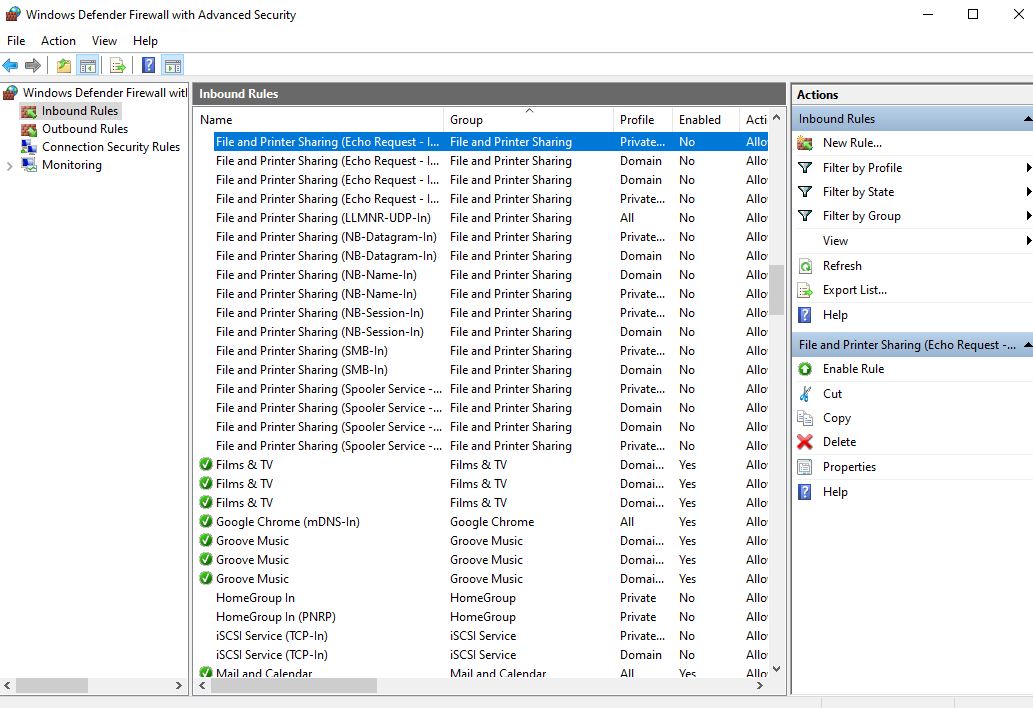The width and height of the screenshot is (1033, 708).
Task: Click the Filter by State funnel icon
Action: coord(805,192)
